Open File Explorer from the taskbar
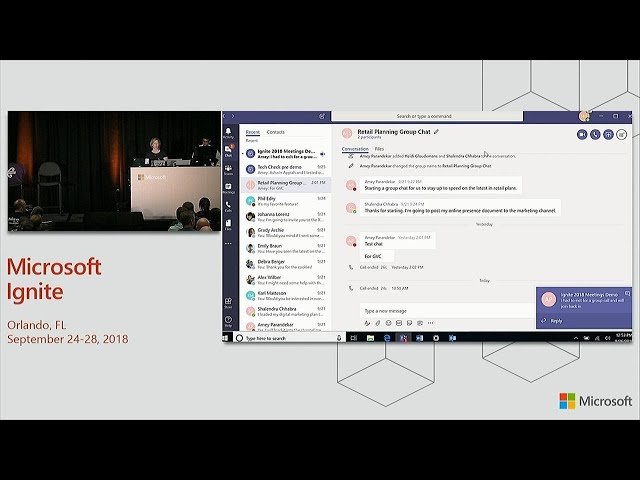This screenshot has height=480, width=640. (x=370, y=338)
